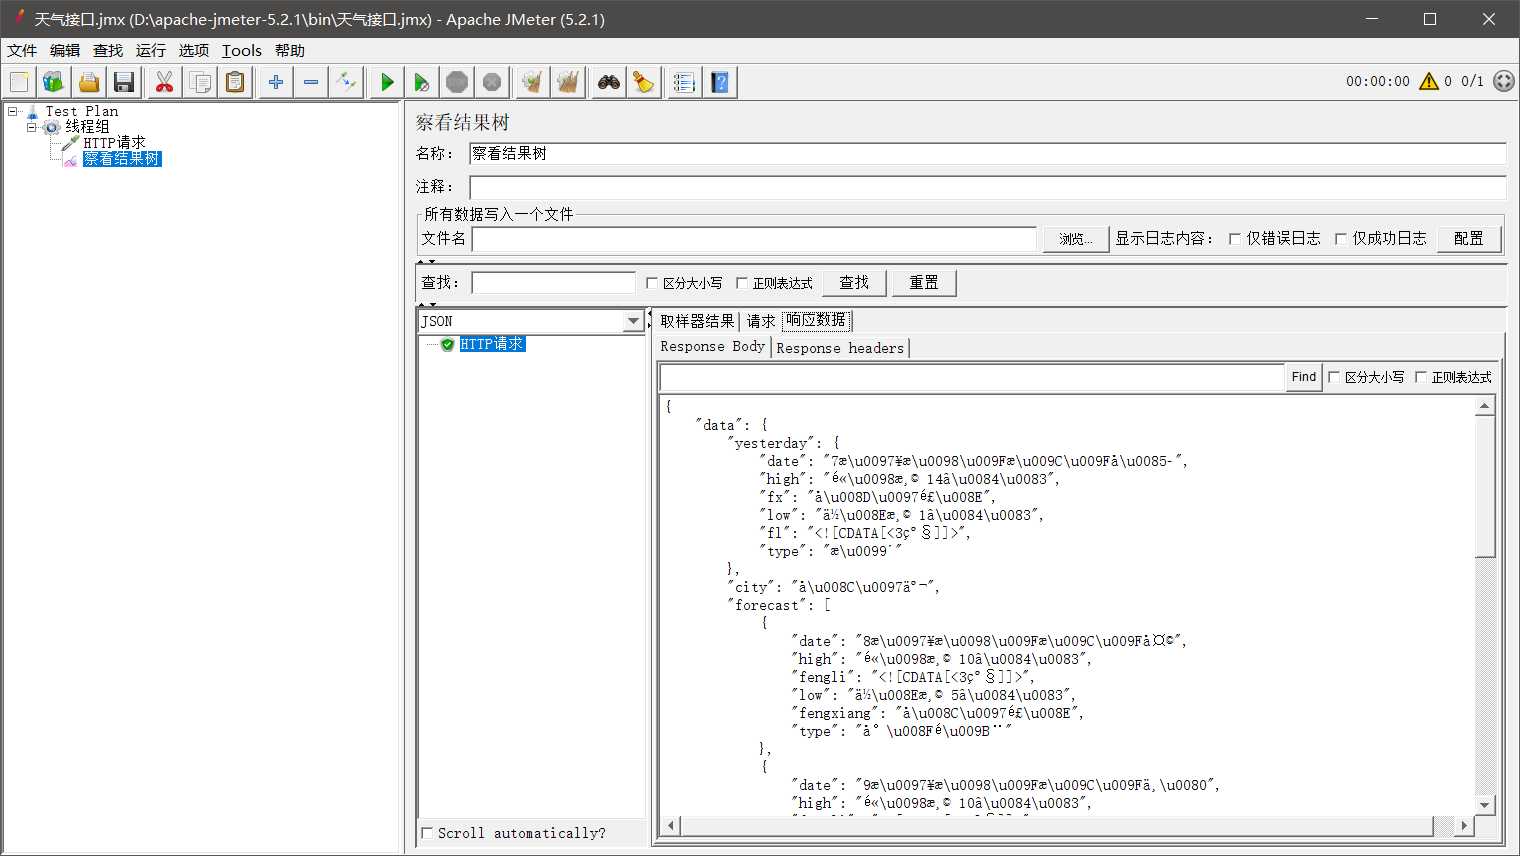Enable 正则表达式 in the 查找 row

(x=742, y=283)
